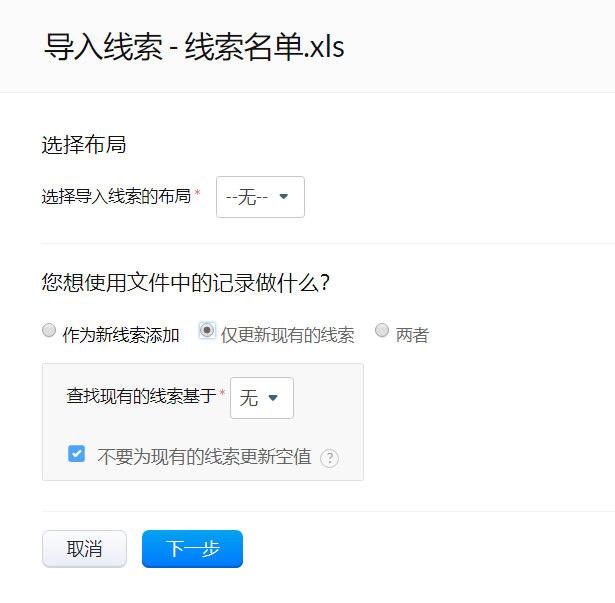The height and width of the screenshot is (603, 615).
Task: Click the "选择布局" section heading
Action: (x=84, y=144)
